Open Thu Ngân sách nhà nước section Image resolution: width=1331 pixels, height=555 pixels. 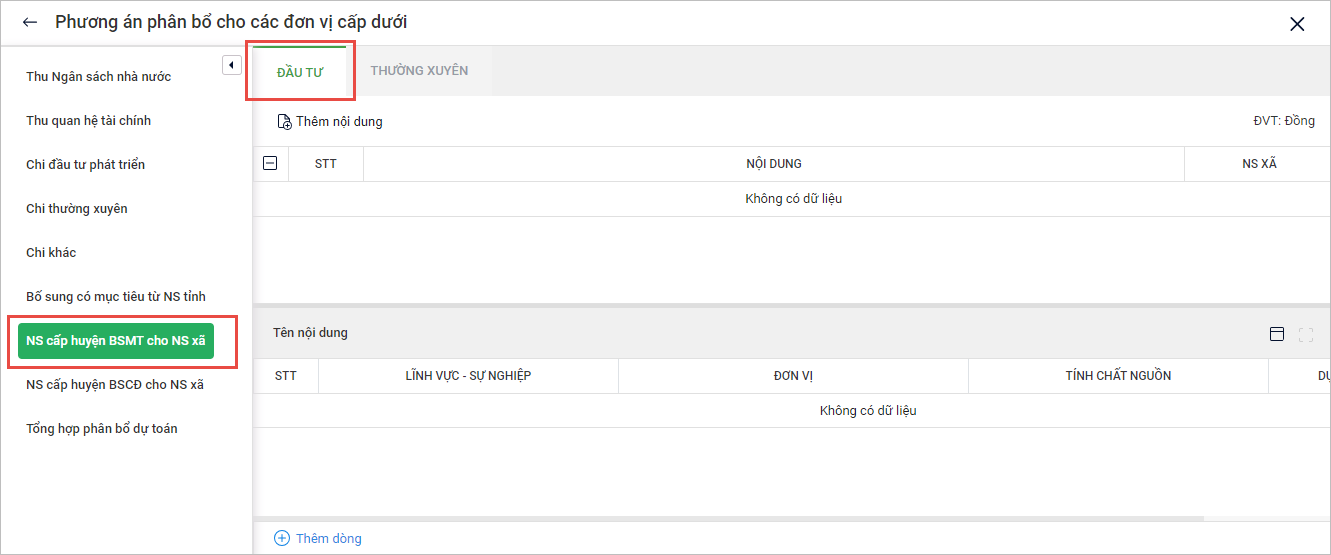pyautogui.click(x=98, y=77)
